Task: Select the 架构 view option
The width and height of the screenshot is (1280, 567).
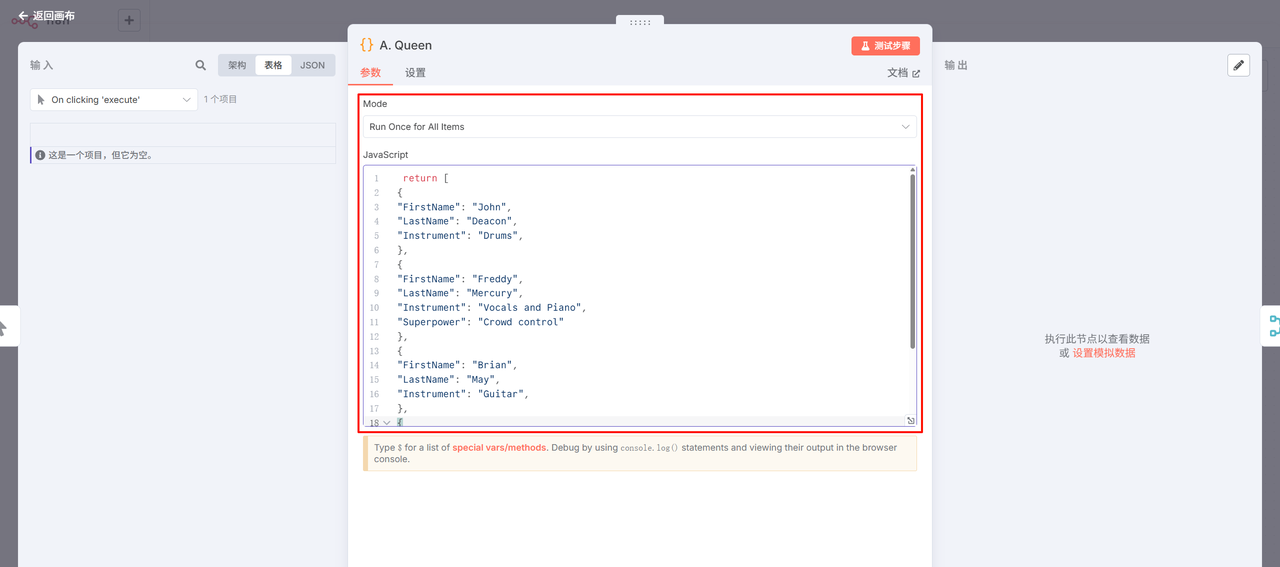Action: 237,65
